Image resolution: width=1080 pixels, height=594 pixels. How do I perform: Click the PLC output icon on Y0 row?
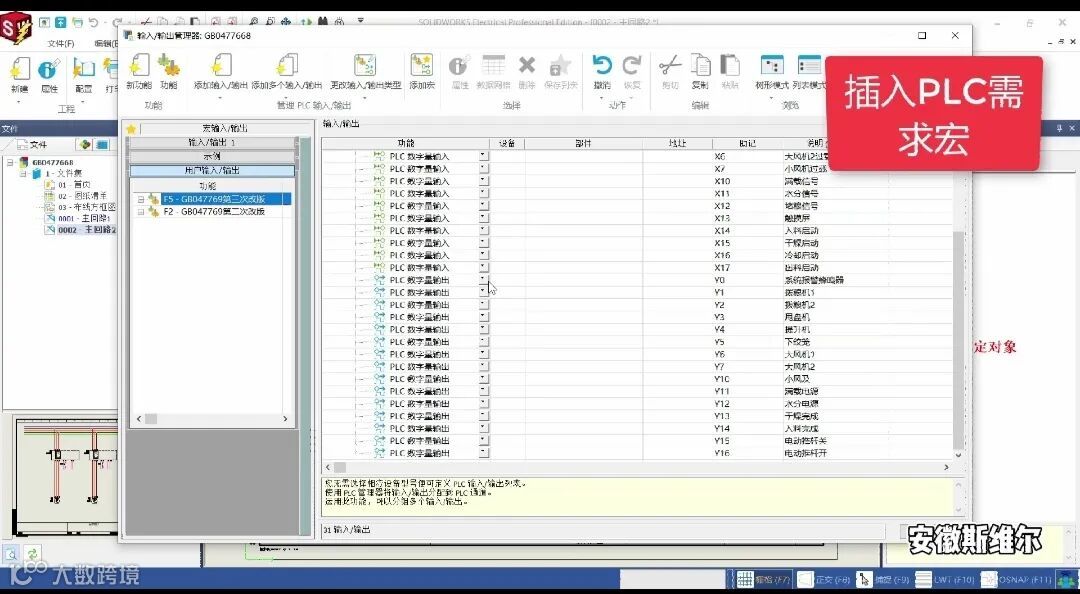(380, 280)
